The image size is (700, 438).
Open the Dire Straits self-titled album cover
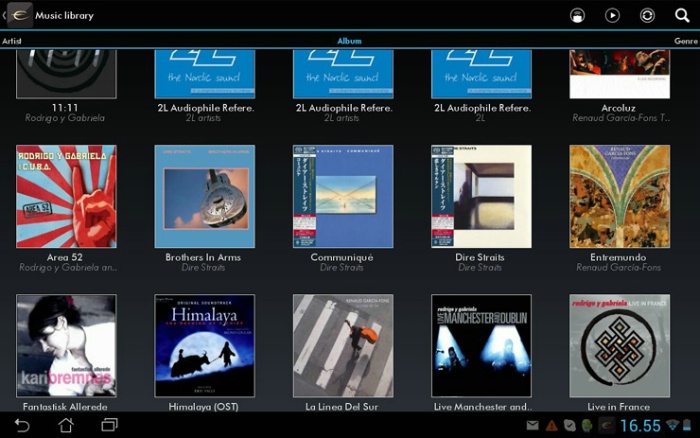pos(481,196)
